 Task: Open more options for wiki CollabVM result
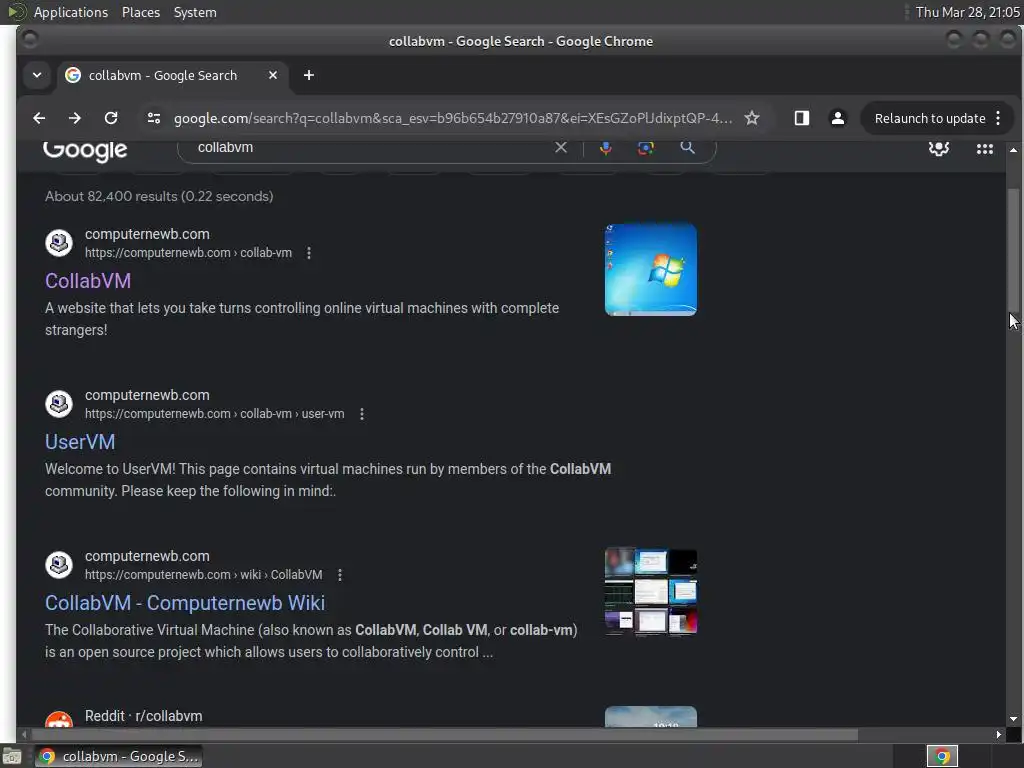pos(340,575)
